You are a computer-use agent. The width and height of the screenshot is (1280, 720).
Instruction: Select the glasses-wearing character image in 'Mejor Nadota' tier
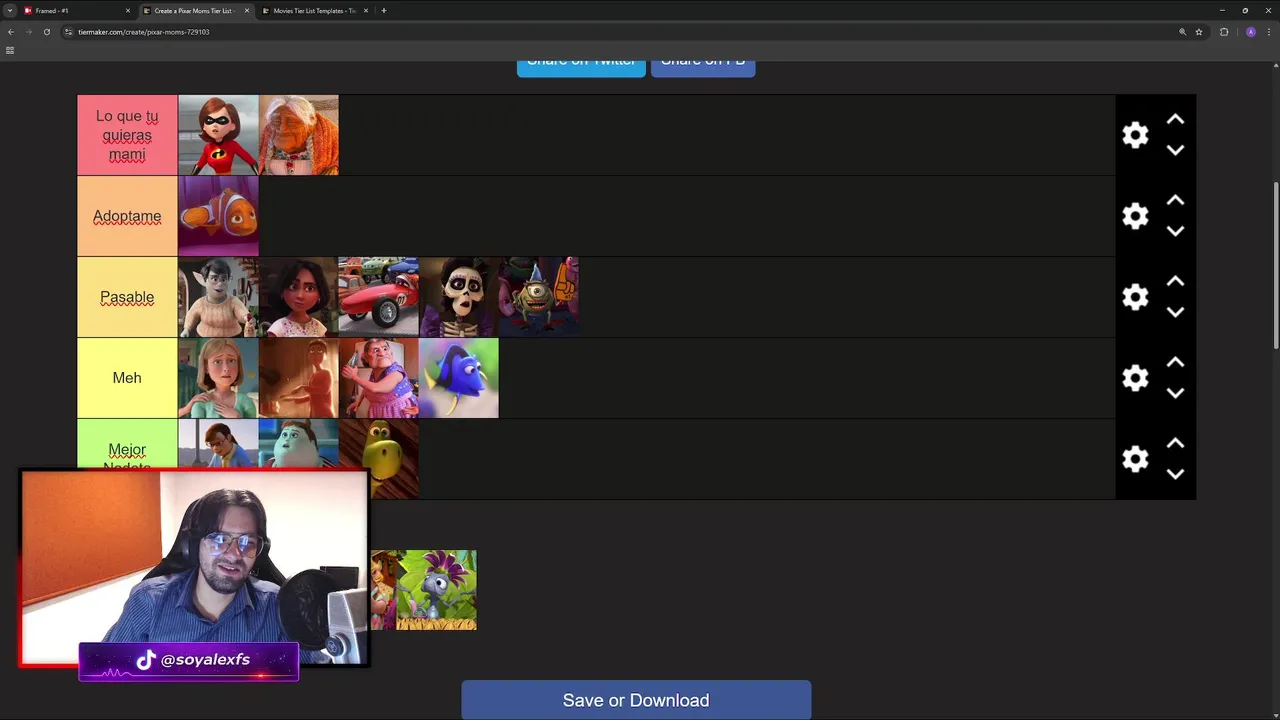pyautogui.click(x=218, y=444)
